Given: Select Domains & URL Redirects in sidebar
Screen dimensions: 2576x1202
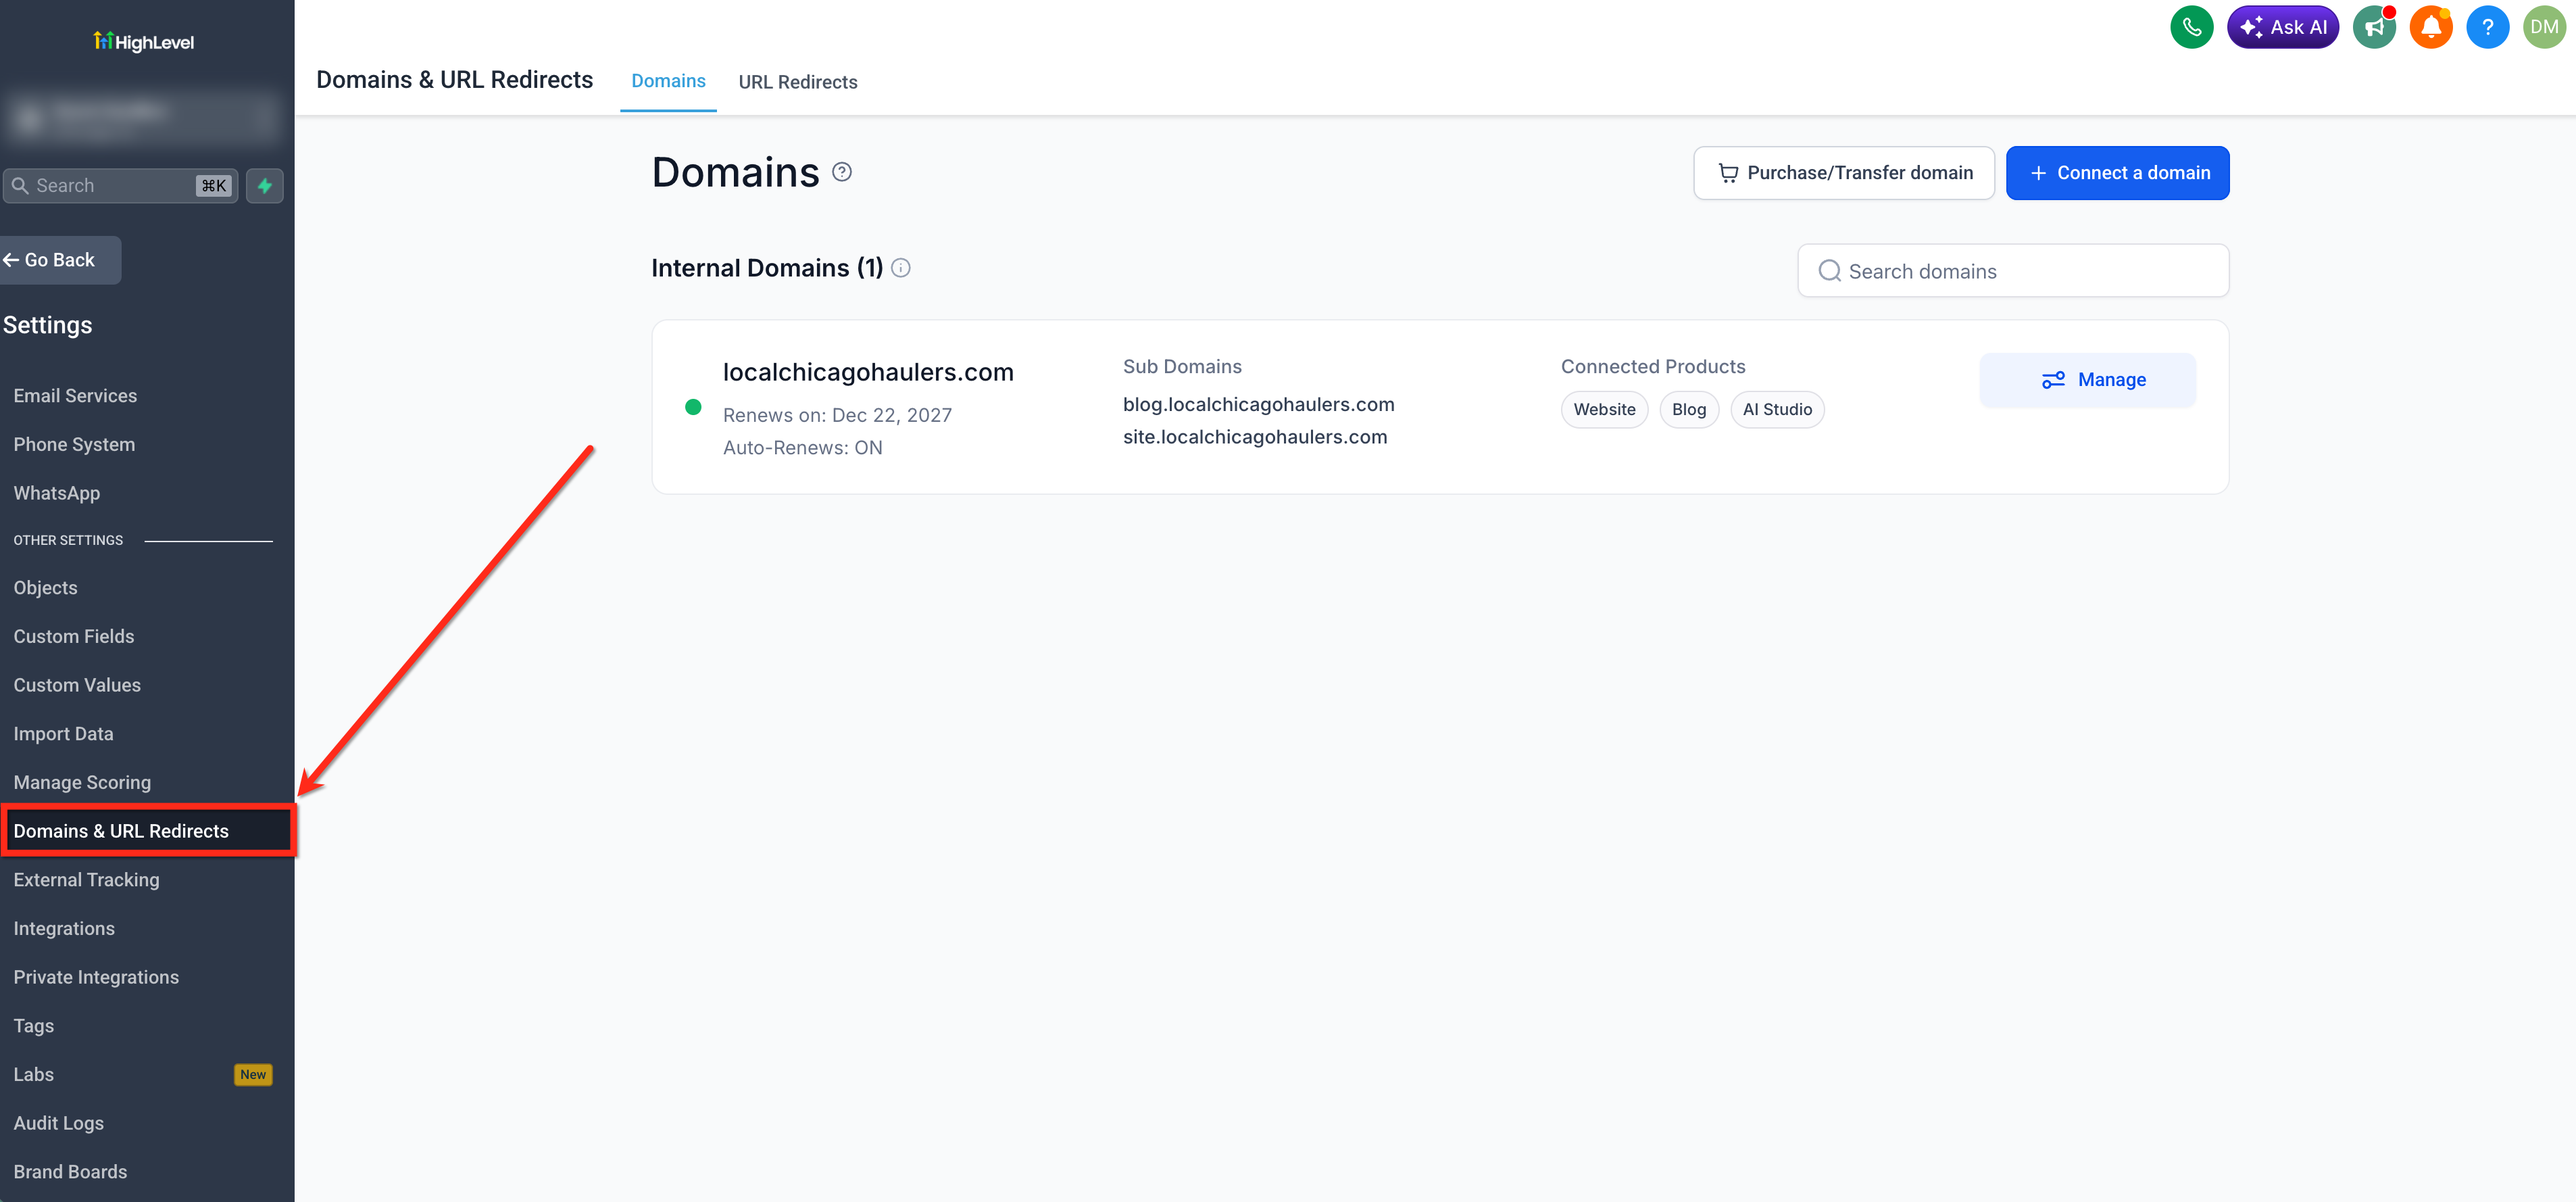Looking at the screenshot, I should pos(148,831).
